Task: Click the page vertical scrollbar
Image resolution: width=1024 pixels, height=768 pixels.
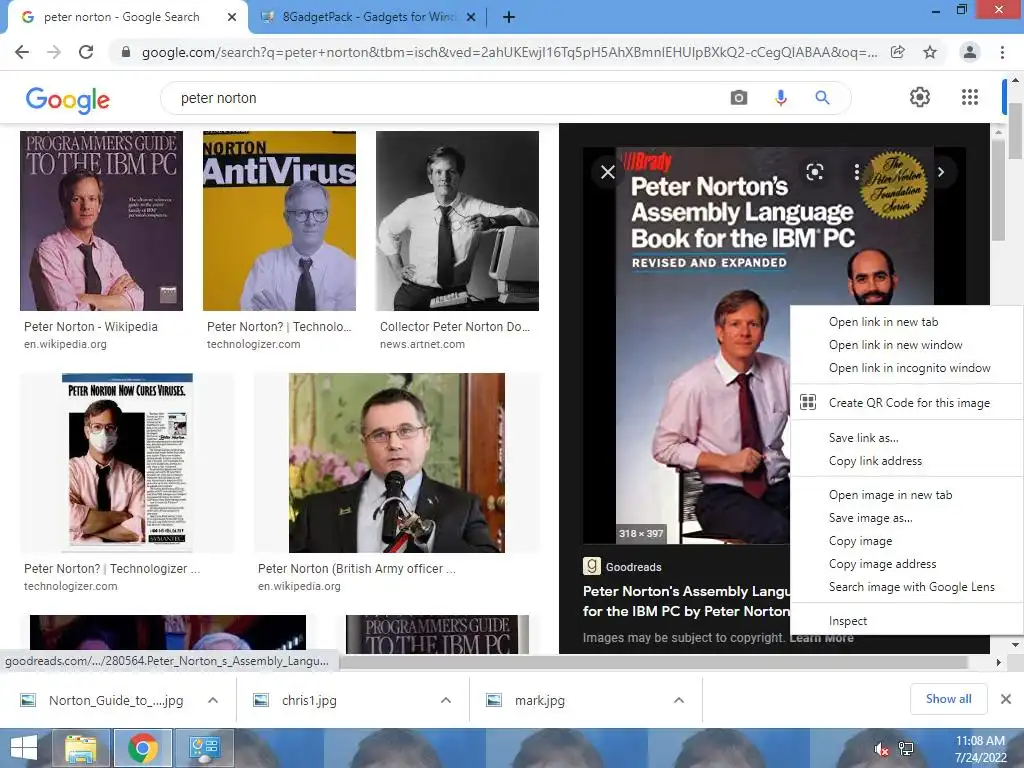Action: tap(1015, 131)
